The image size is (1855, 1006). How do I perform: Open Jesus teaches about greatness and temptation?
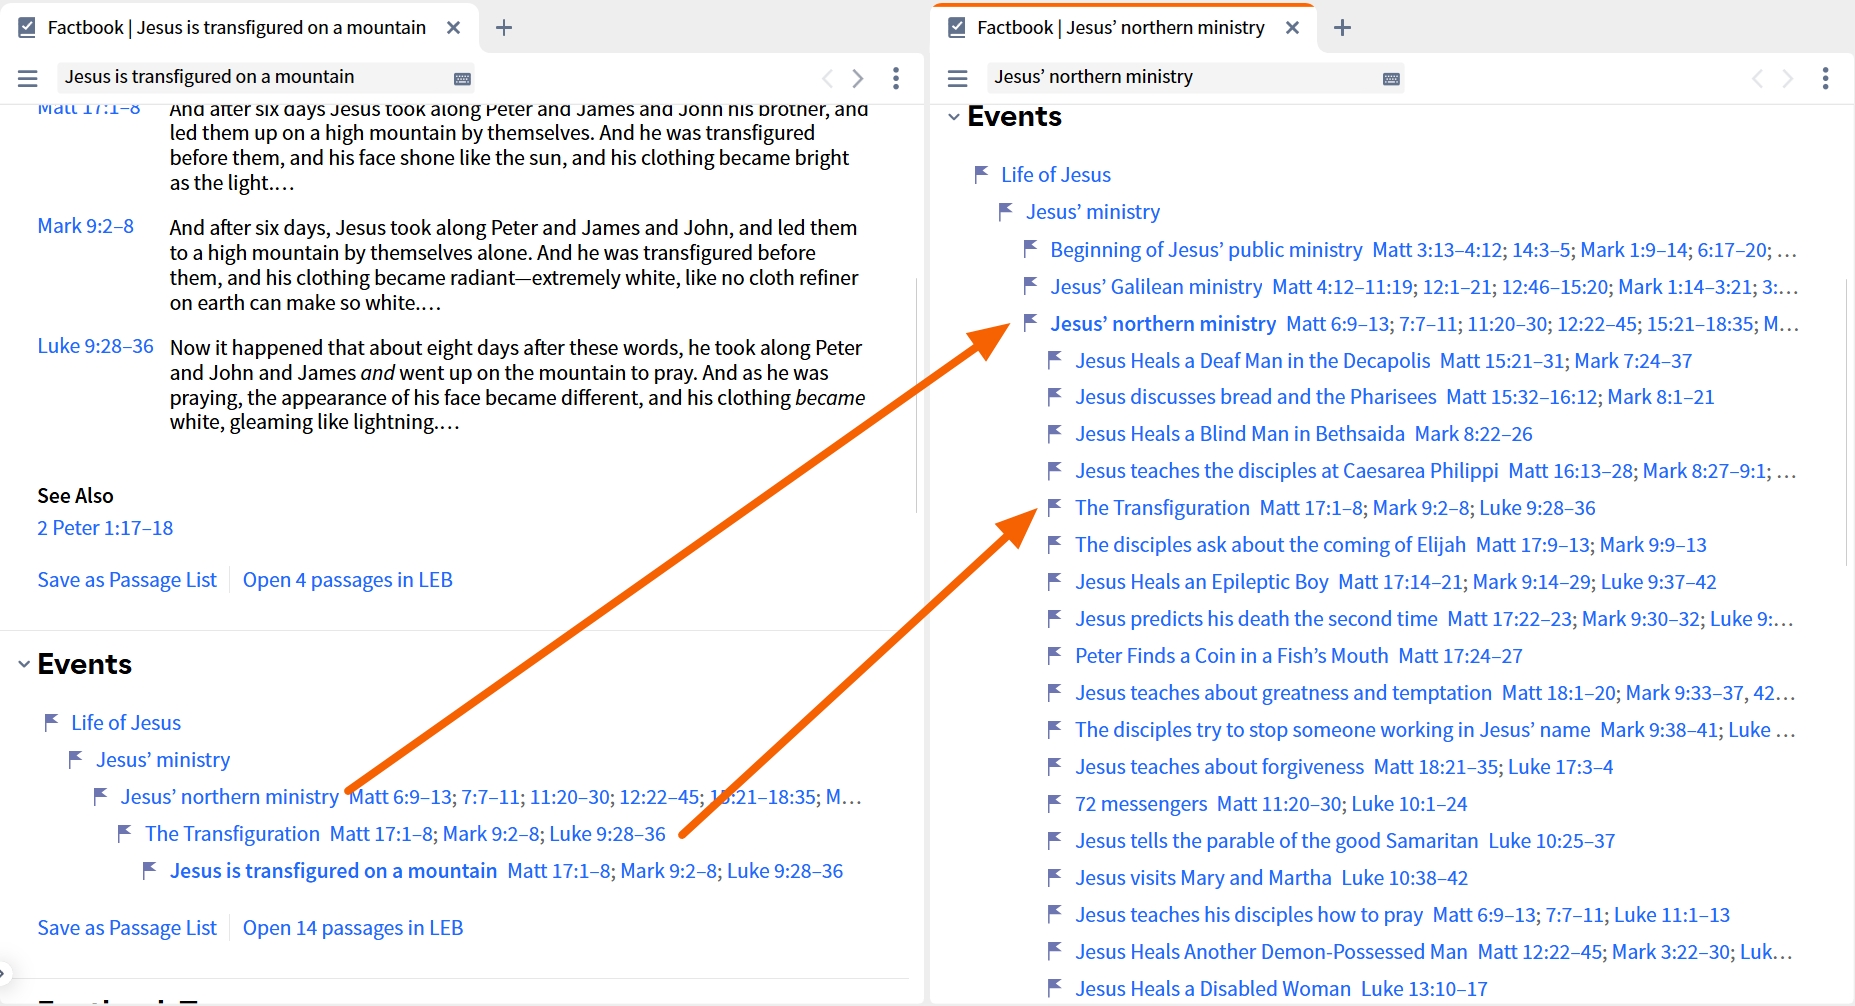(x=1283, y=693)
